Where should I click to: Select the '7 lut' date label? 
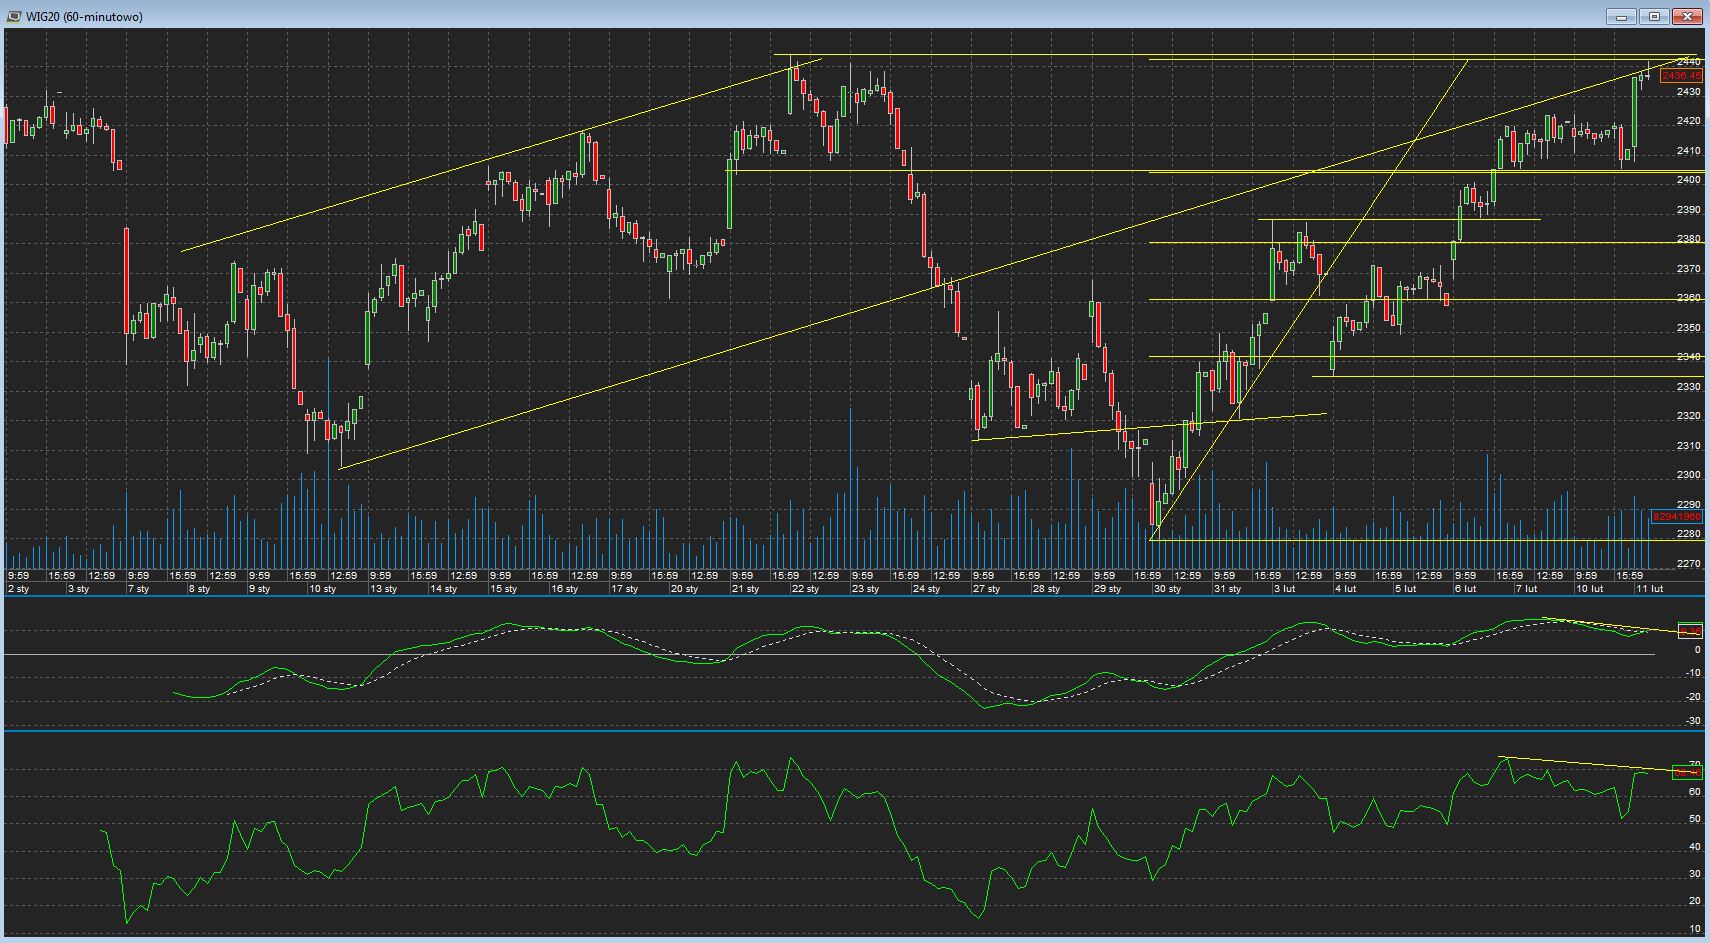(x=1526, y=589)
